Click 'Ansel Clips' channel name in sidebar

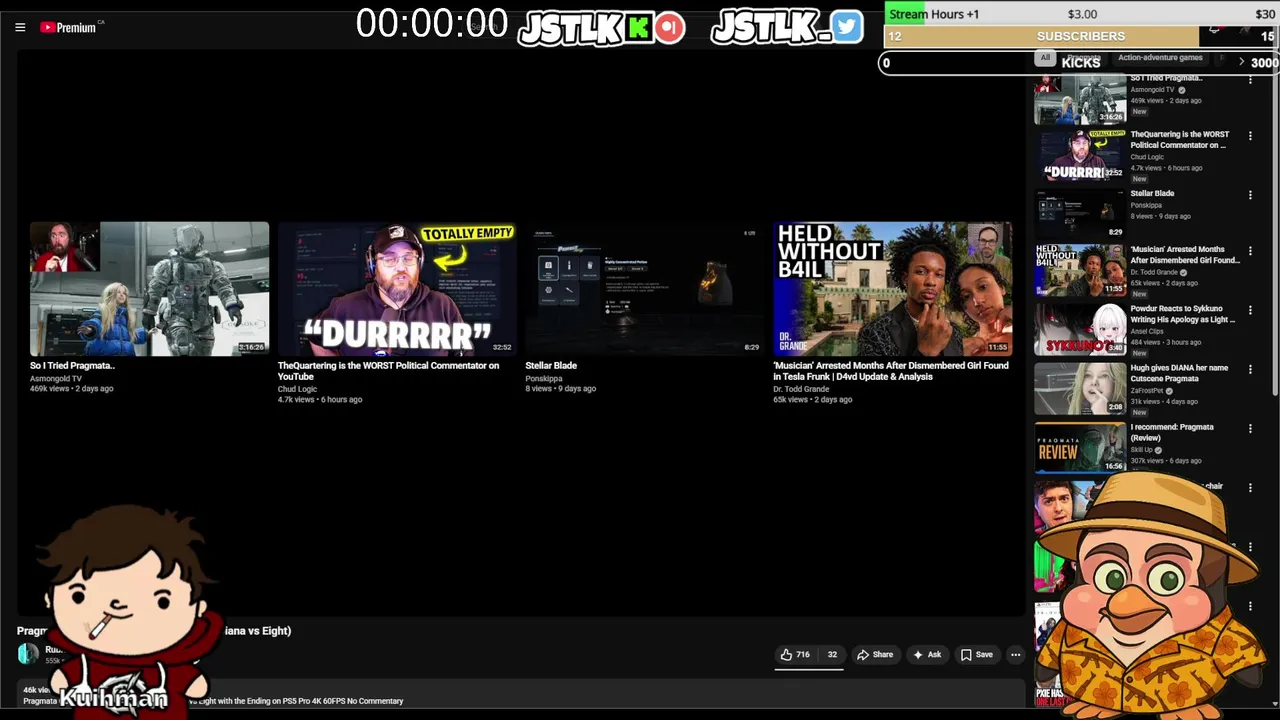tap(1147, 332)
